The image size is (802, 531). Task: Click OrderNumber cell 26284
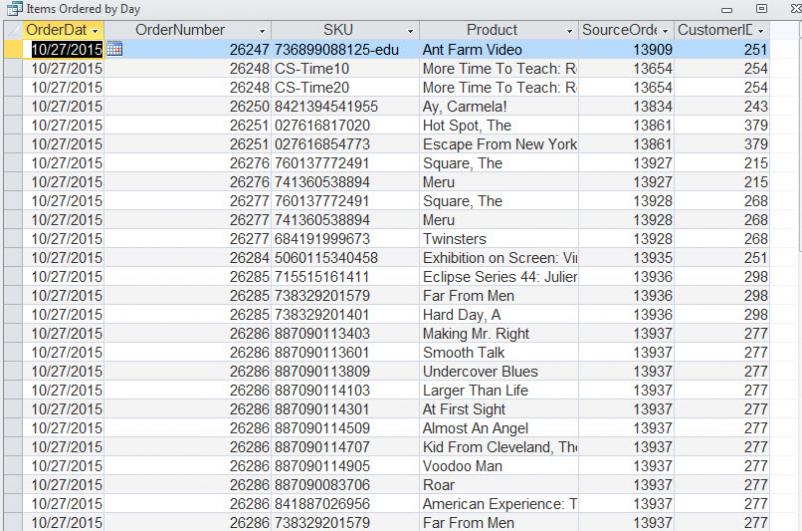pyautogui.click(x=188, y=258)
